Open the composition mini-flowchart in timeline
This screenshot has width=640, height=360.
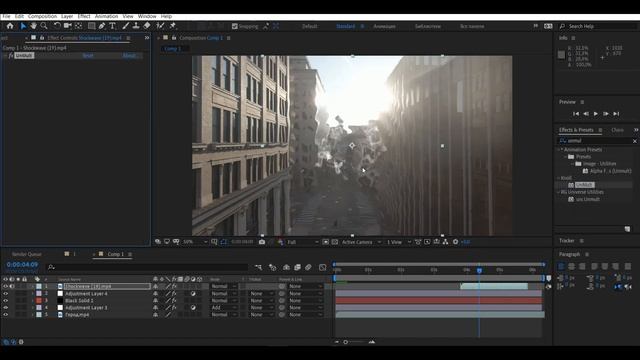(258, 267)
